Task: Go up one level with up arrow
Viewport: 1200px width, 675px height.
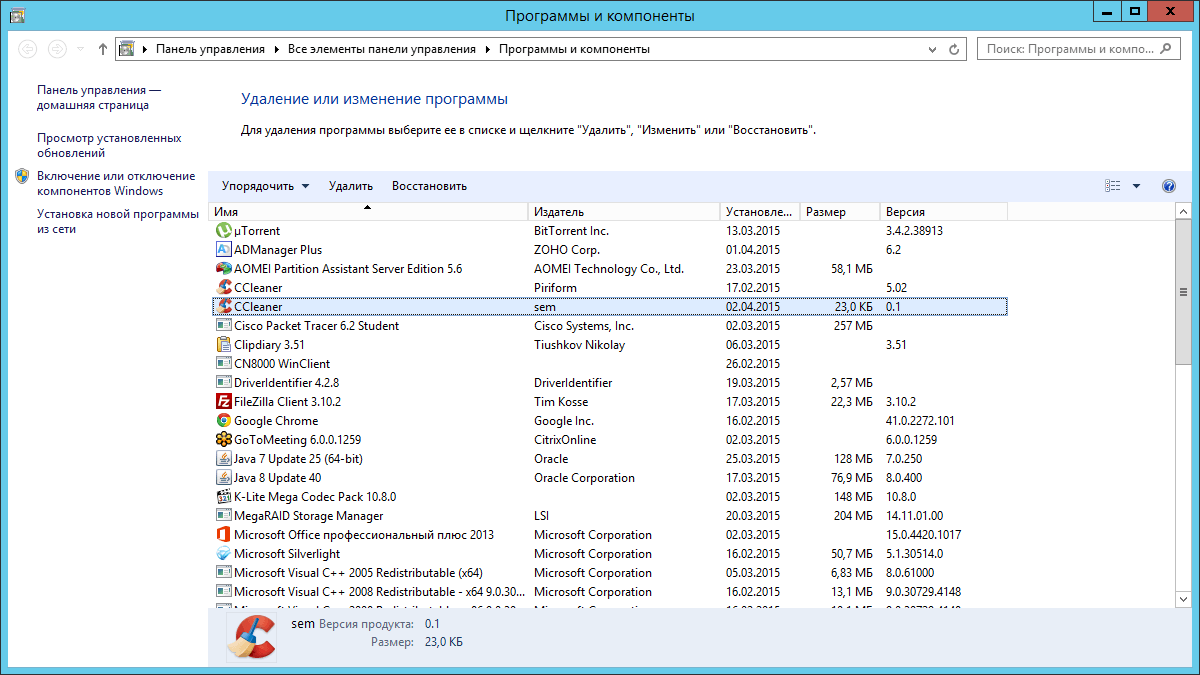Action: (103, 48)
